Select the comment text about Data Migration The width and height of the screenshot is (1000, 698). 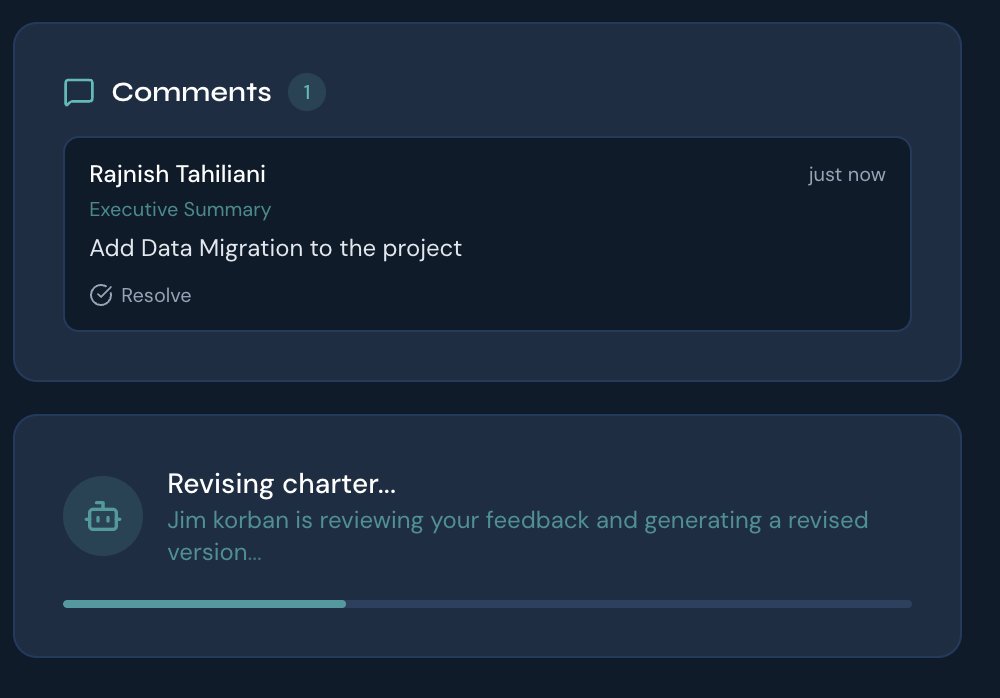pos(276,248)
